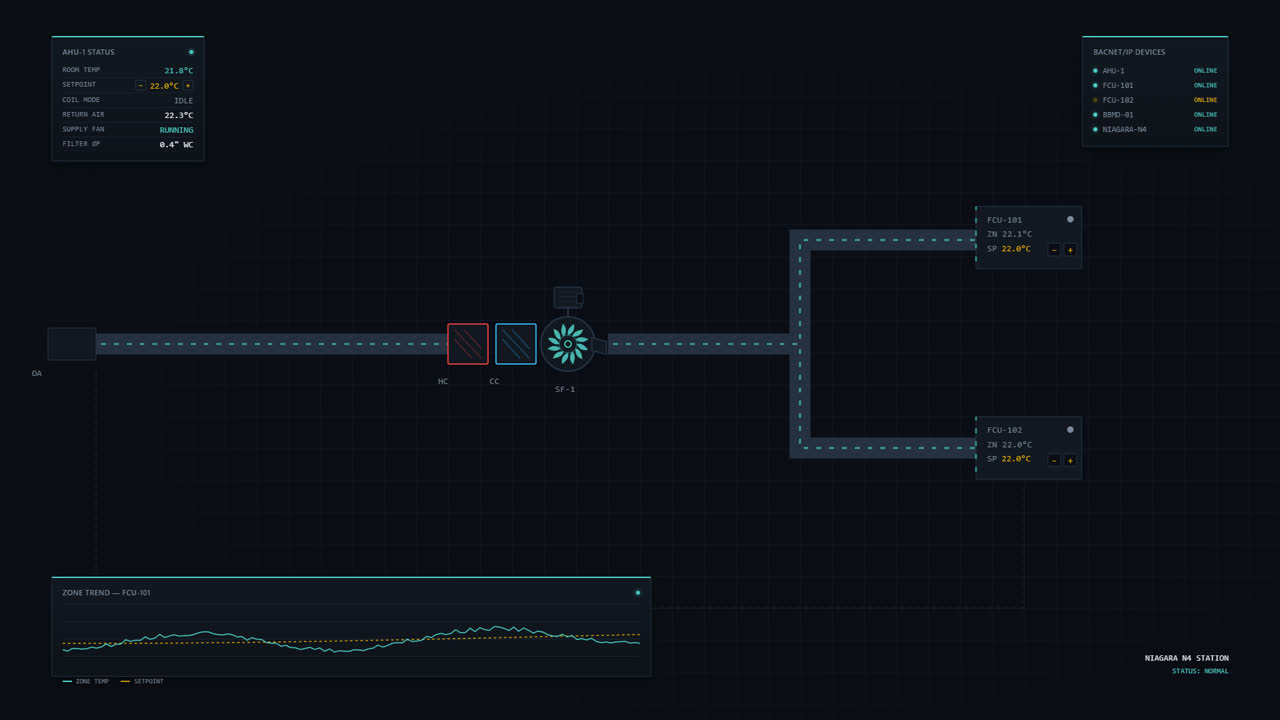Viewport: 1280px width, 720px height.
Task: Click the SF-1 supply fan icon
Action: pyautogui.click(x=568, y=344)
